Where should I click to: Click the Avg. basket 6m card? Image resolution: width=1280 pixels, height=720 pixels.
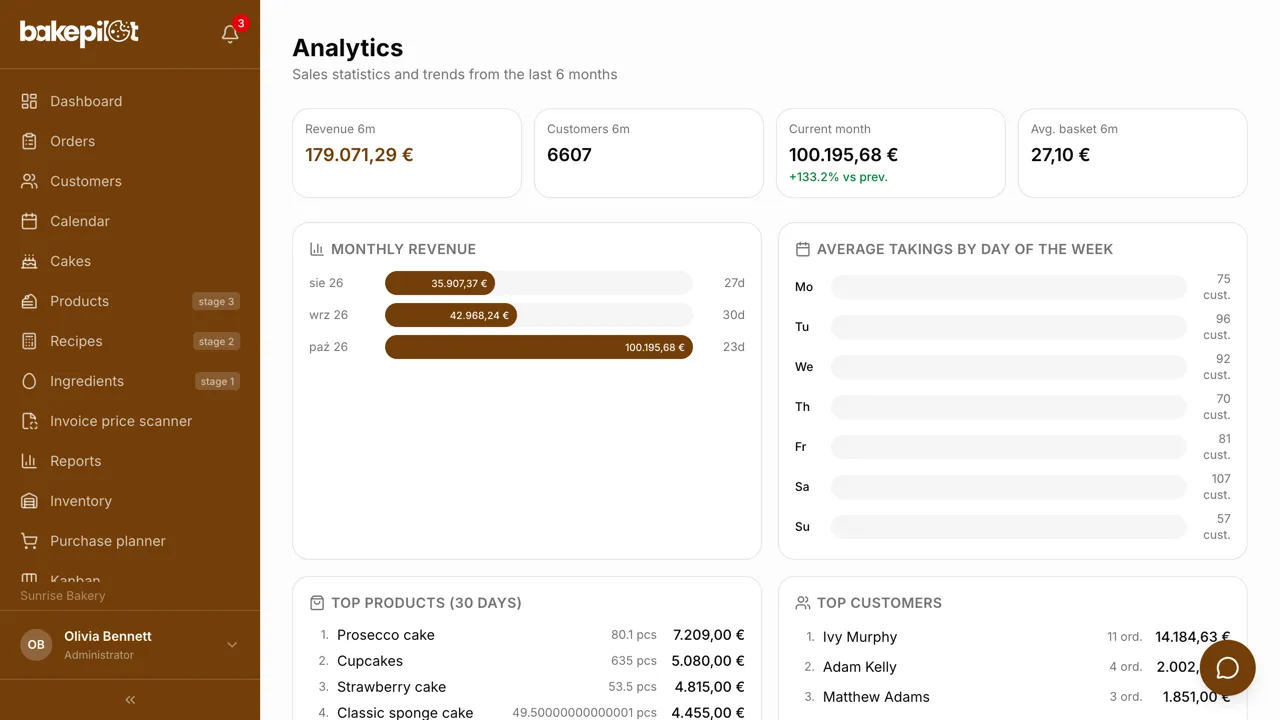pos(1133,153)
